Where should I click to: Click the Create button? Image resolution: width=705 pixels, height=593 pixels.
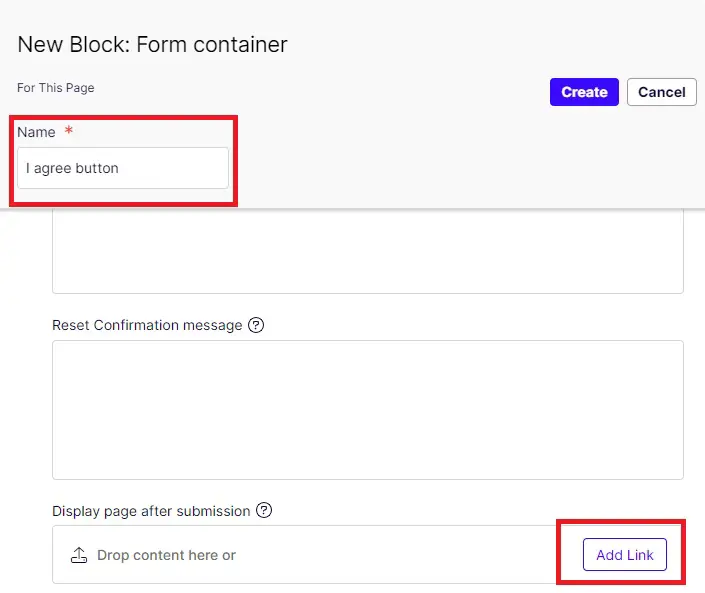click(x=584, y=92)
